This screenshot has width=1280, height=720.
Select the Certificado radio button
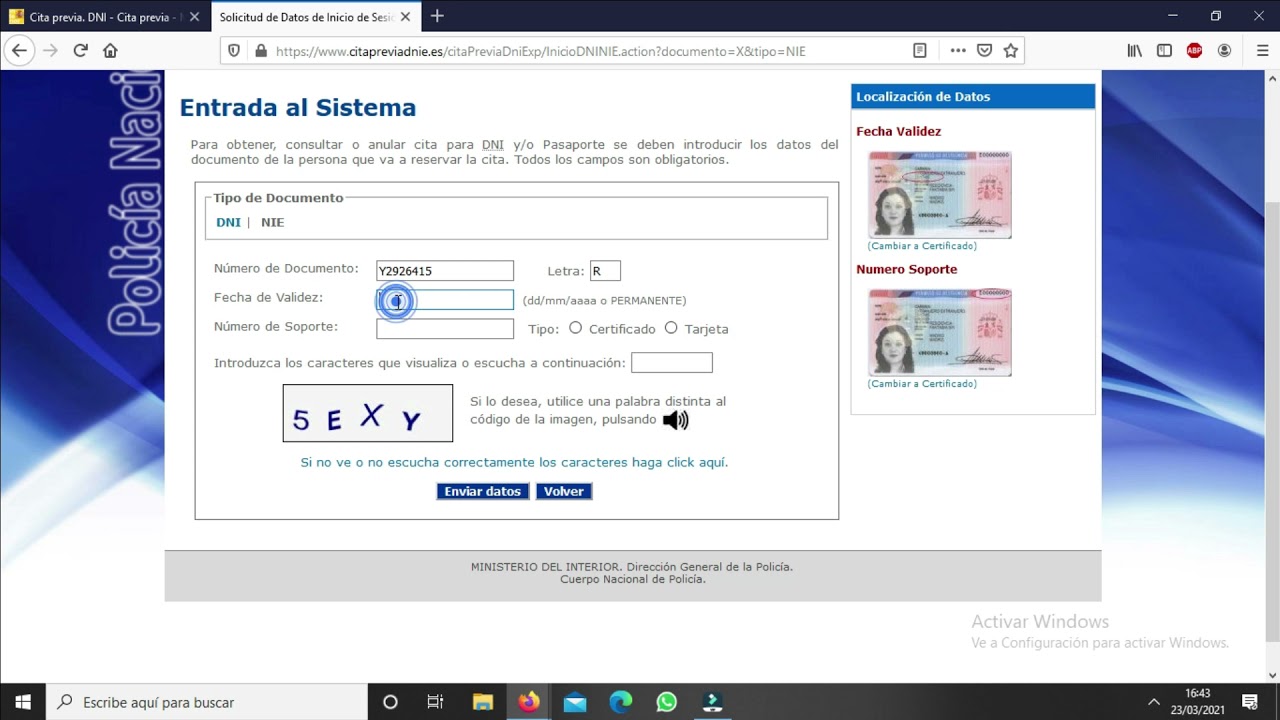click(x=575, y=328)
